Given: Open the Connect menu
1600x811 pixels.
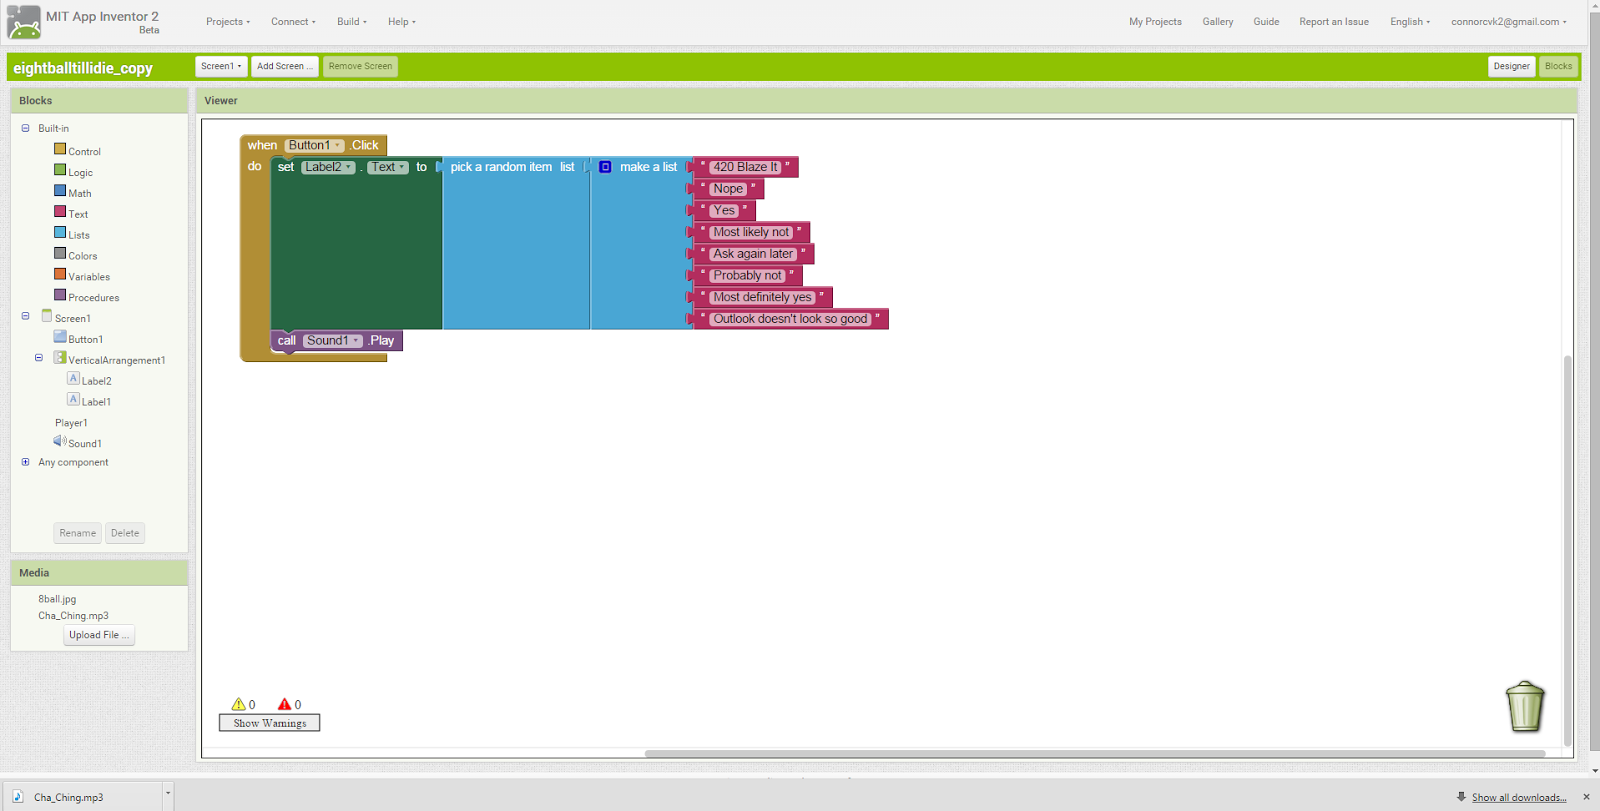Looking at the screenshot, I should [293, 22].
